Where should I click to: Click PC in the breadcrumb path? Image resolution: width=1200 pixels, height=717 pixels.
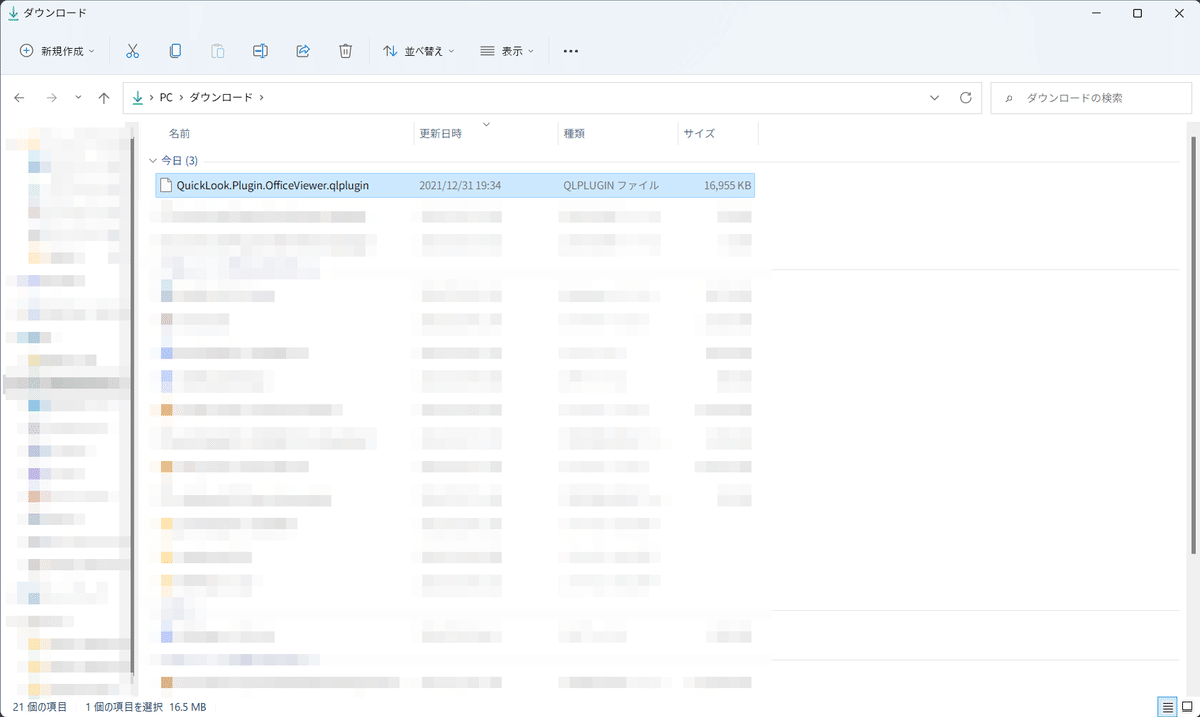pos(166,97)
